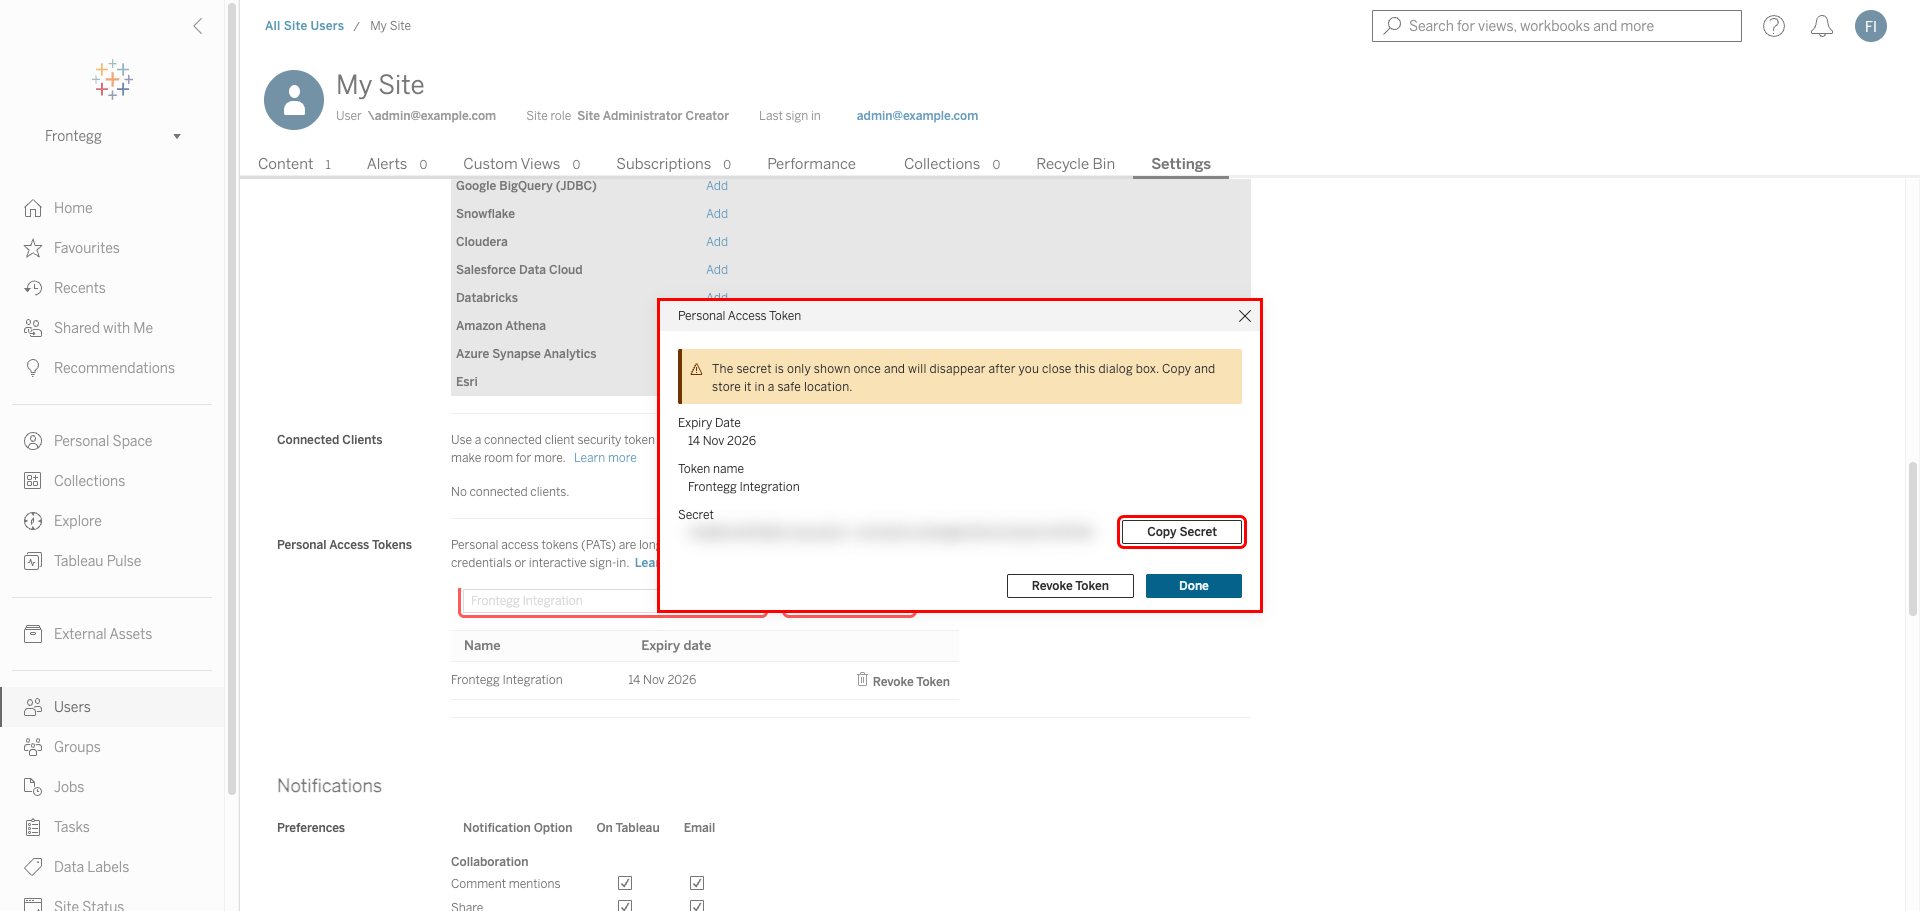
Task: Click Add next to Google BigQuery (JDBC)
Action: (x=717, y=186)
